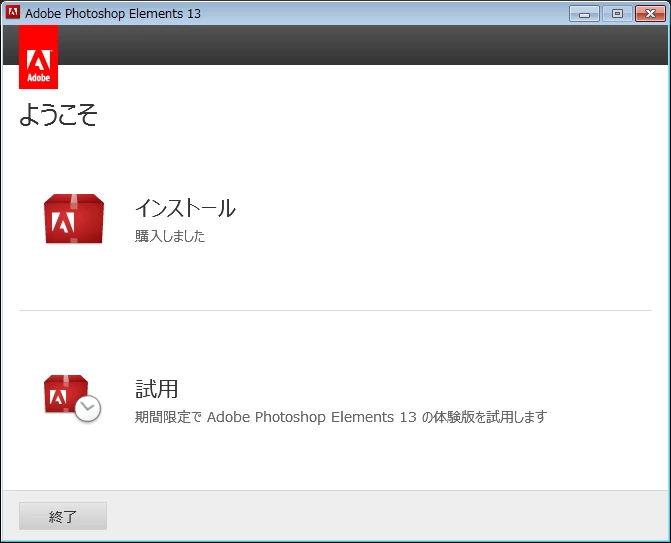Click the Adobe logo badge
This screenshot has height=543, width=671.
tap(39, 57)
